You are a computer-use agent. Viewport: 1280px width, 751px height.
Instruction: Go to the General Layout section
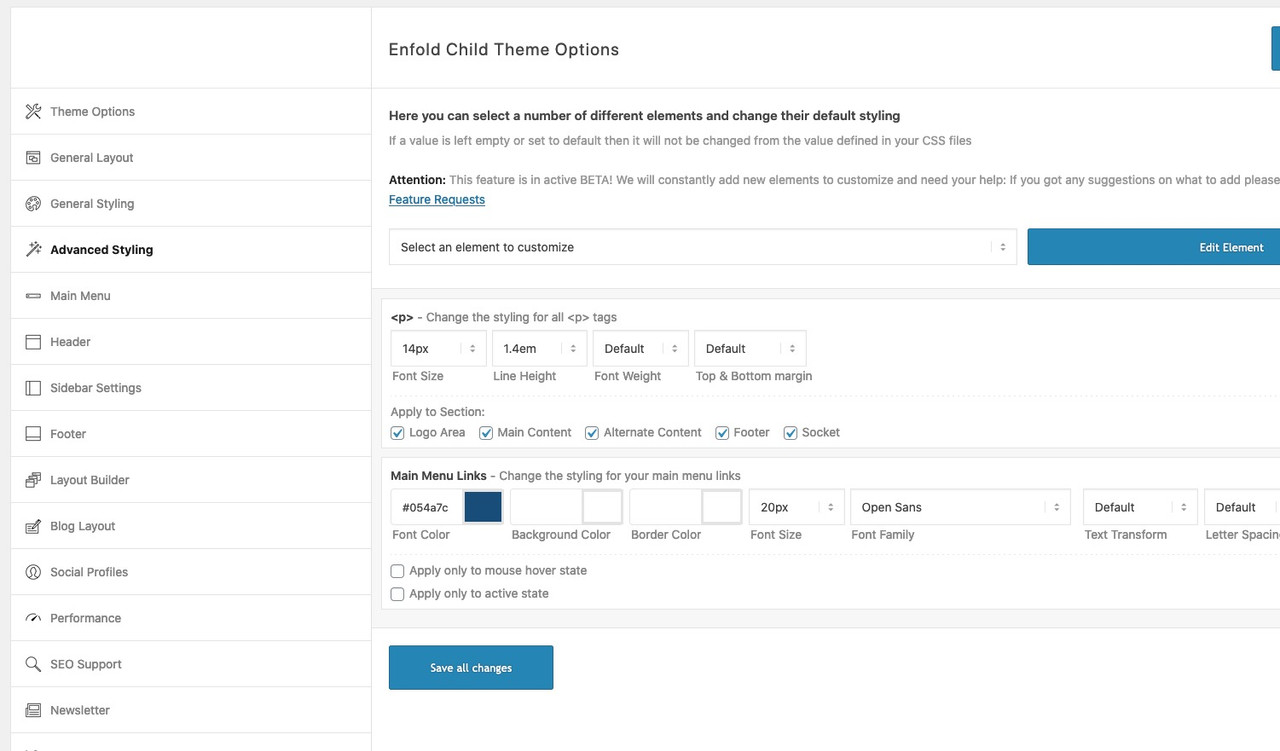coord(191,157)
